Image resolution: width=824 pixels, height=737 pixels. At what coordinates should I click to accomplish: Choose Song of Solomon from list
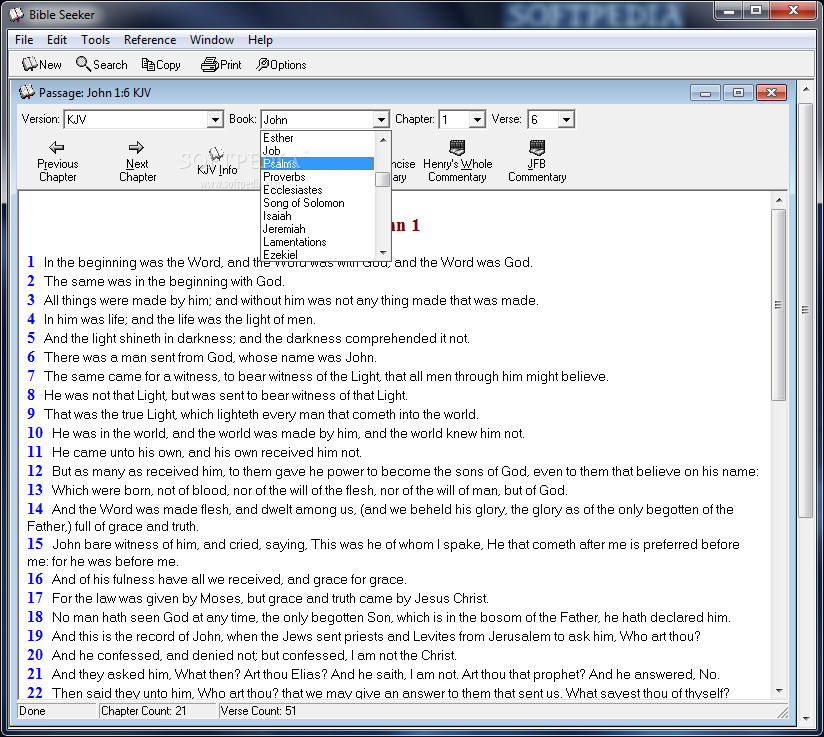pyautogui.click(x=318, y=203)
